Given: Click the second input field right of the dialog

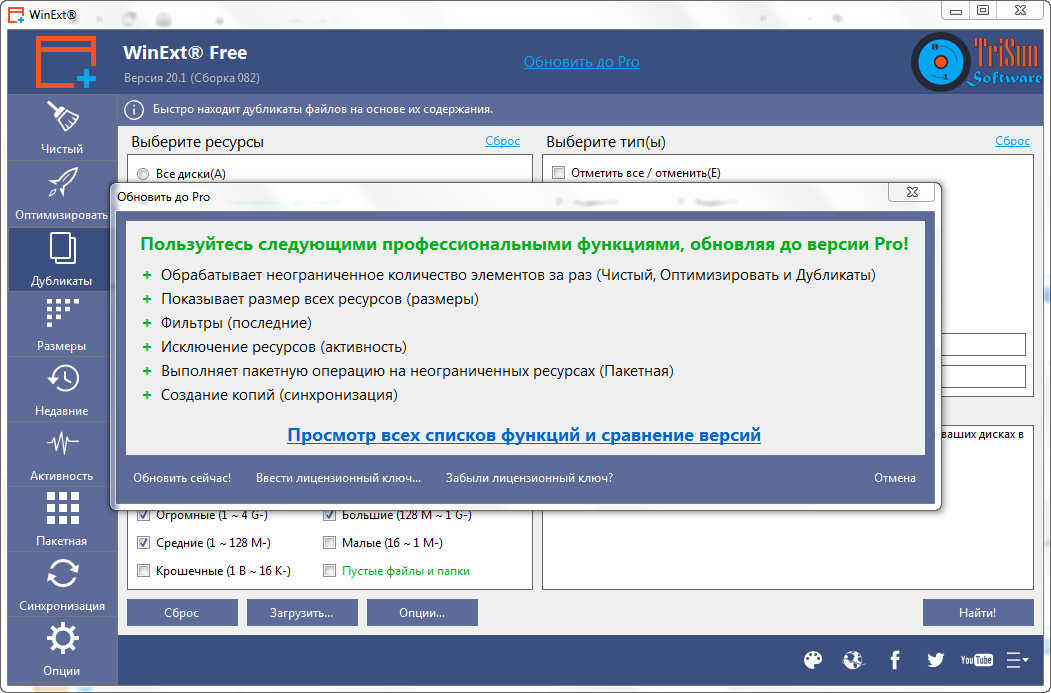Looking at the screenshot, I should [x=983, y=377].
